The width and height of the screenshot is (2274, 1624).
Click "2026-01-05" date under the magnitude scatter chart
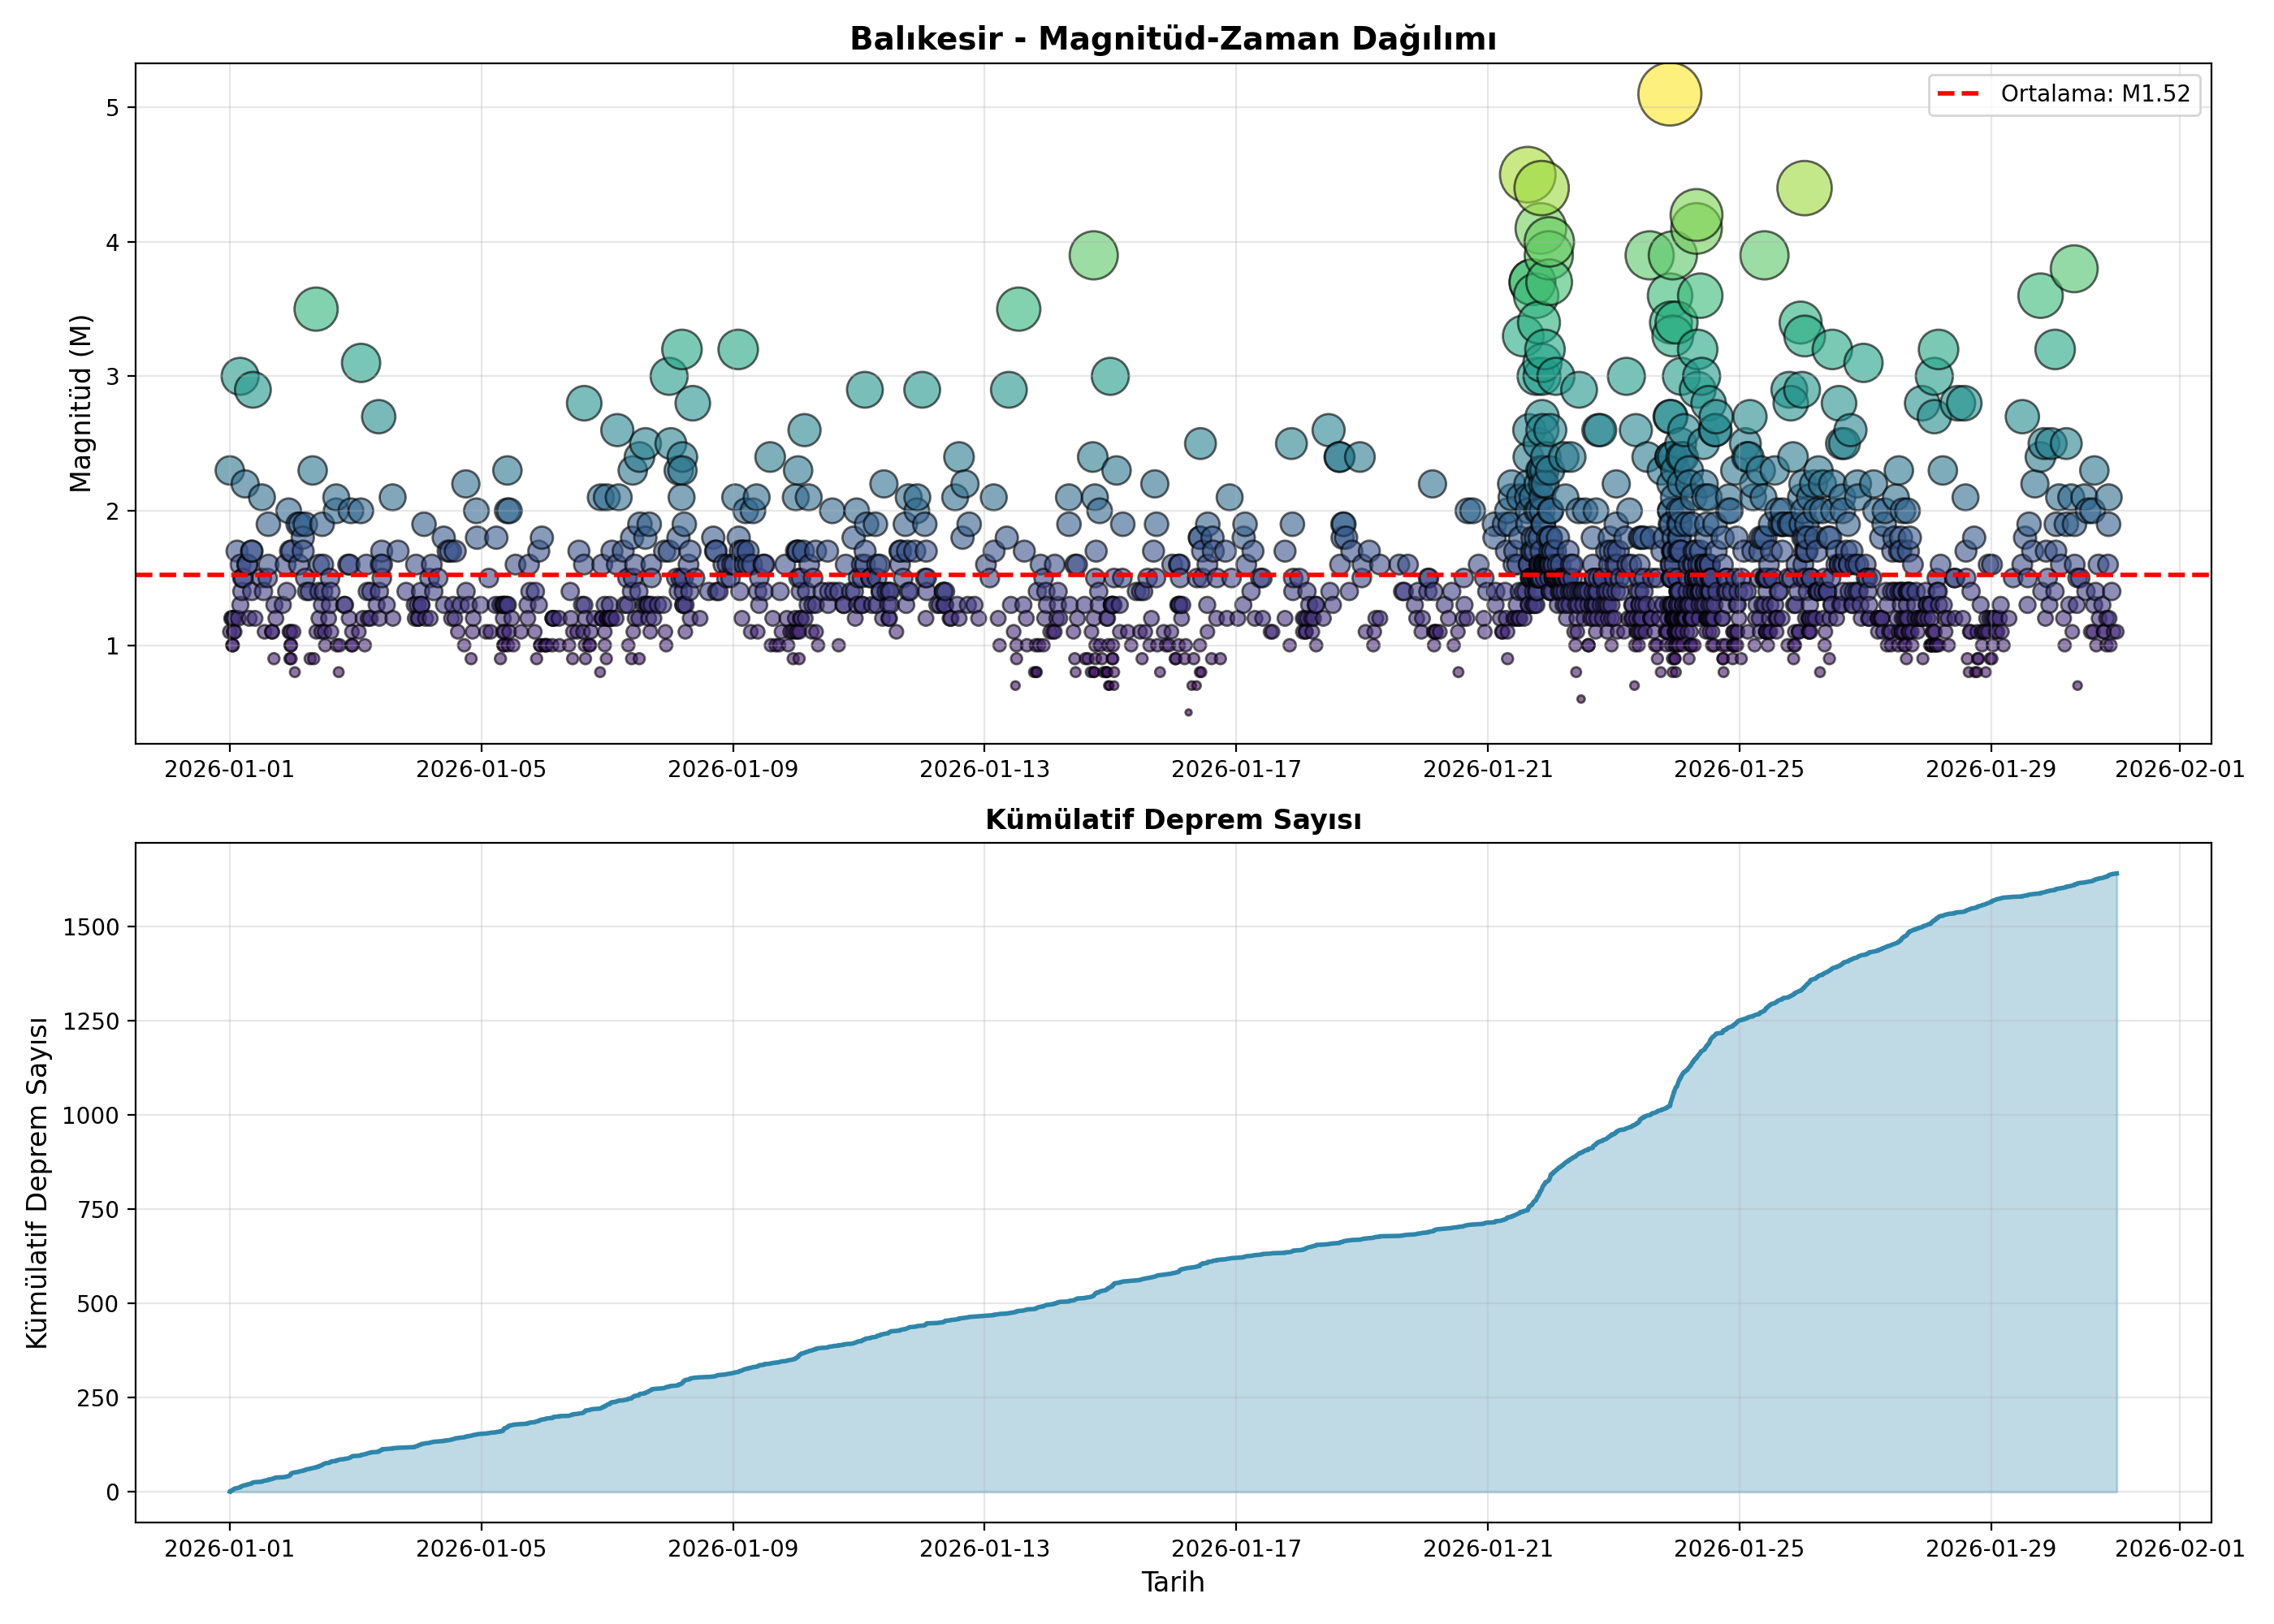tap(482, 769)
